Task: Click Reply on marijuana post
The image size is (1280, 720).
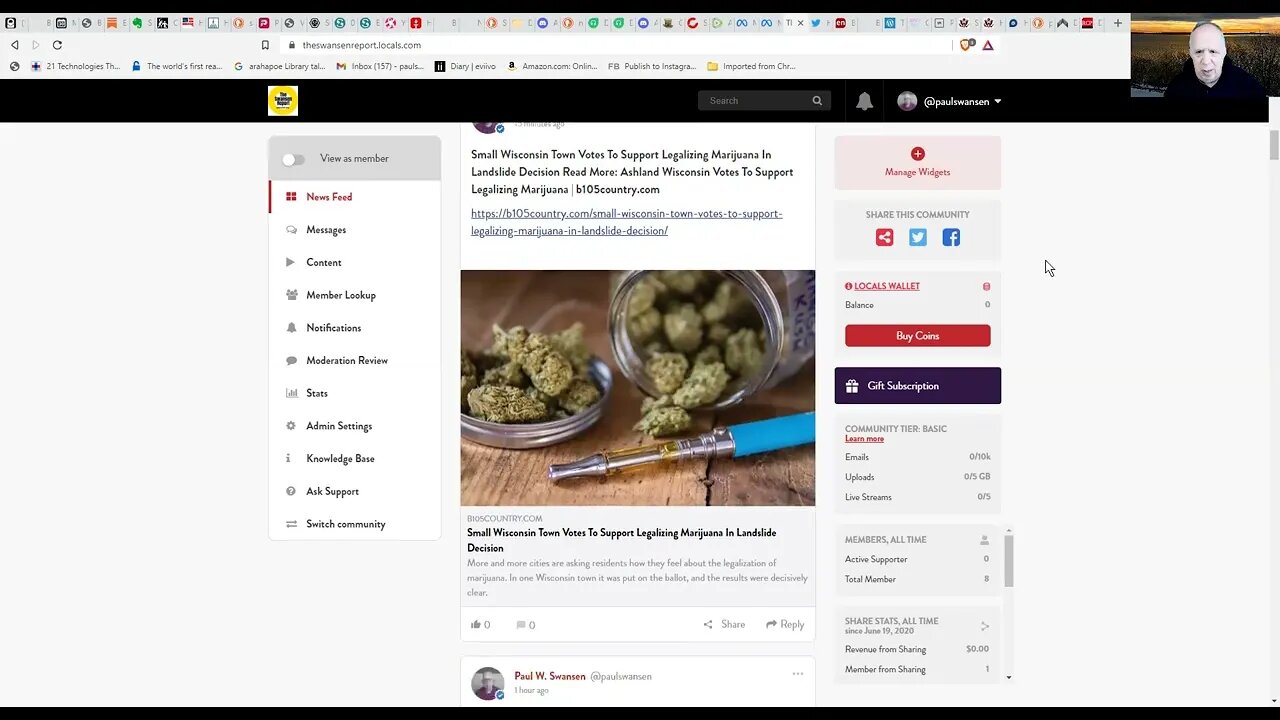Action: (785, 624)
